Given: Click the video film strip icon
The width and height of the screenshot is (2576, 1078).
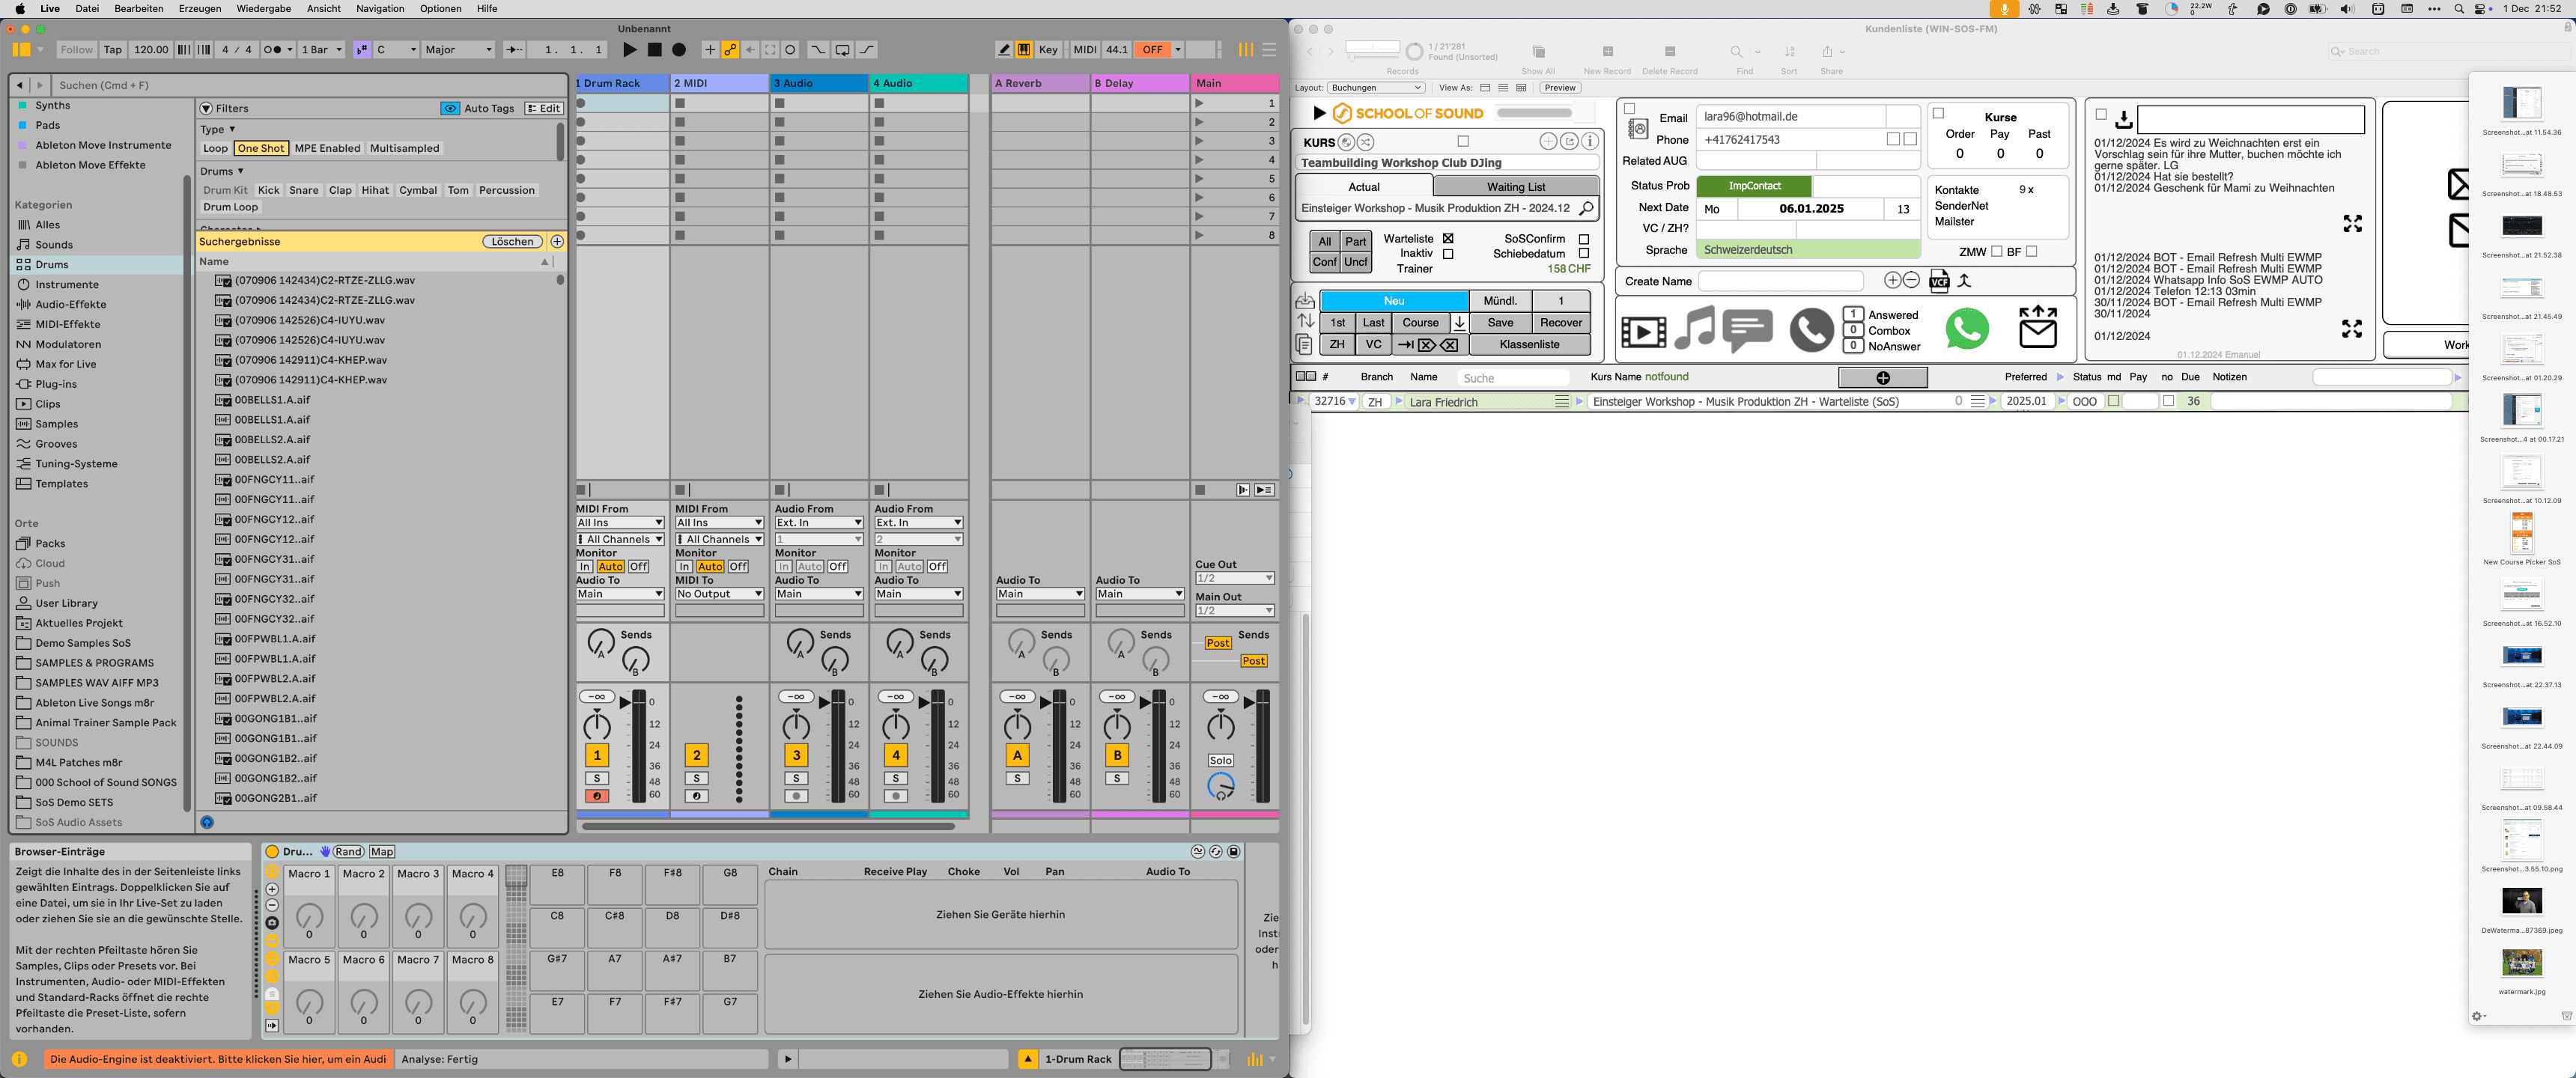Looking at the screenshot, I should tap(1643, 331).
